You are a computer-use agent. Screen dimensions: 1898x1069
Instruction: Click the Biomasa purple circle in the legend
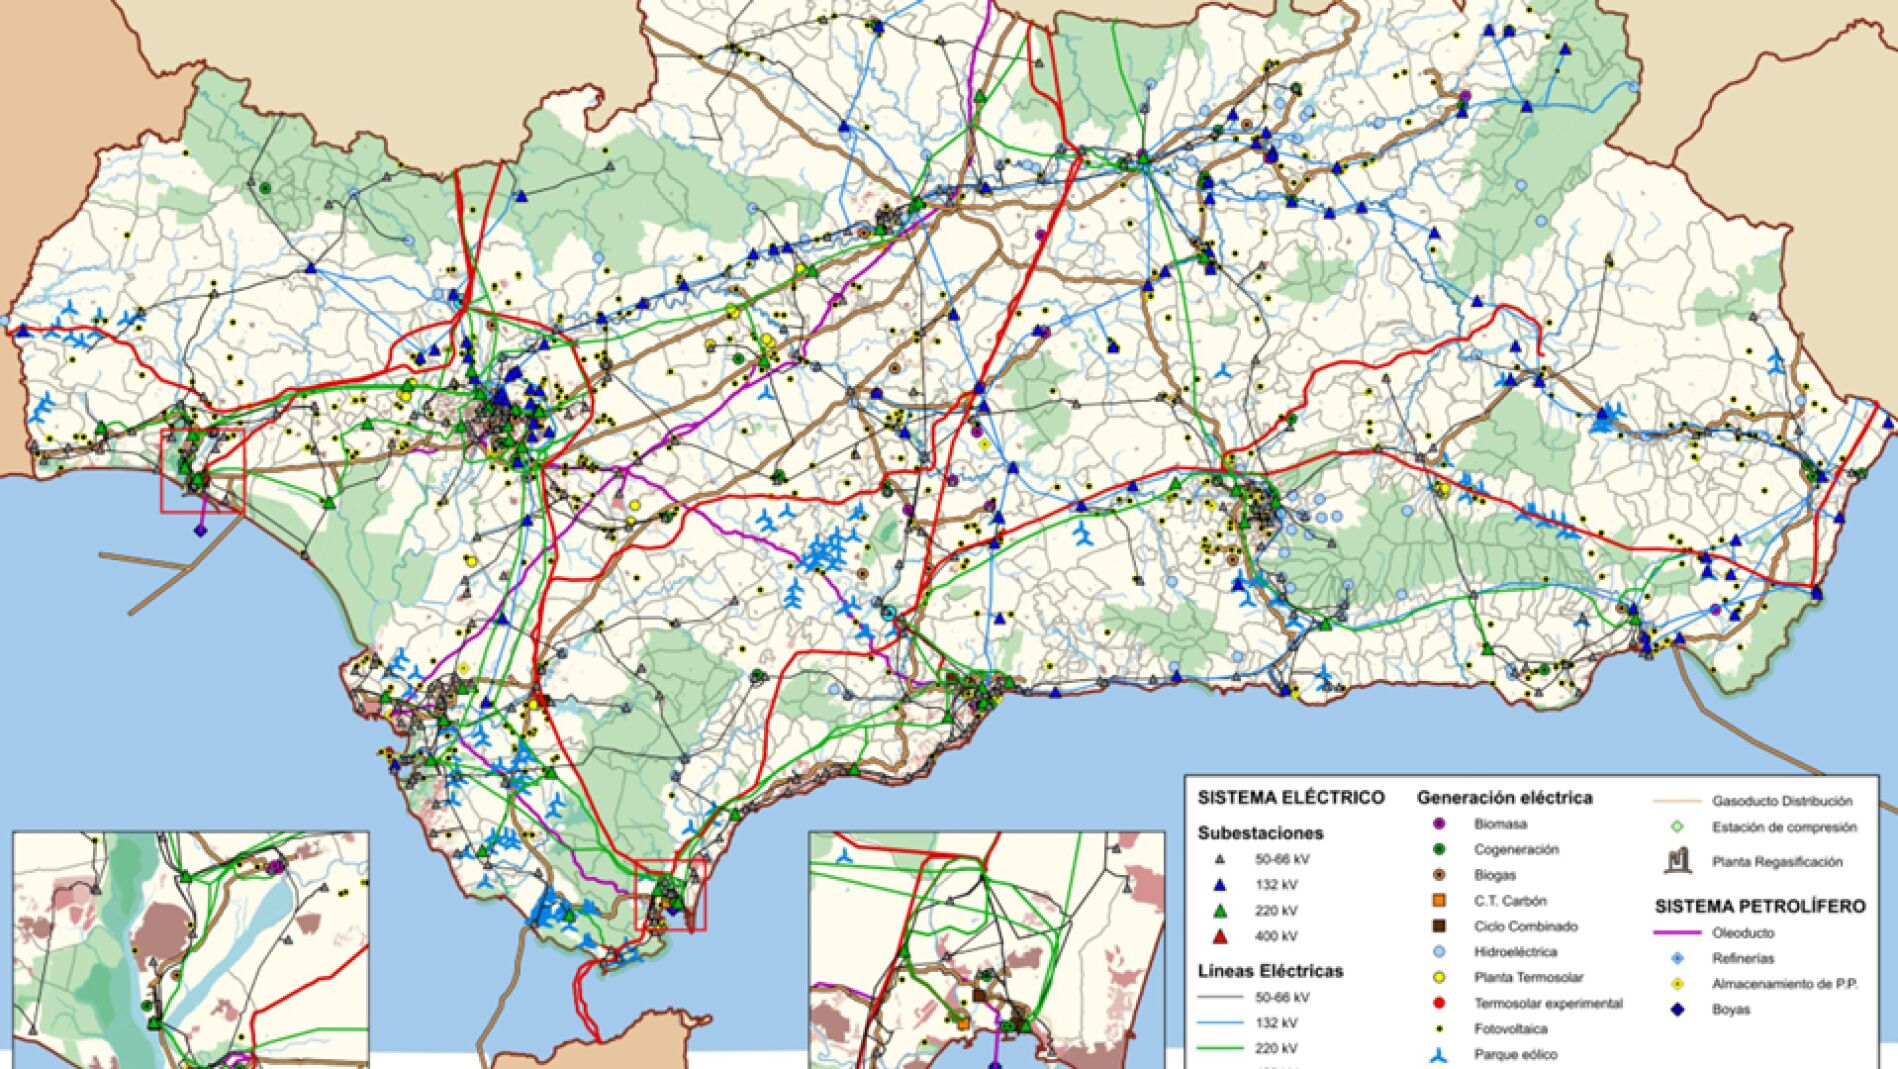coord(1439,824)
